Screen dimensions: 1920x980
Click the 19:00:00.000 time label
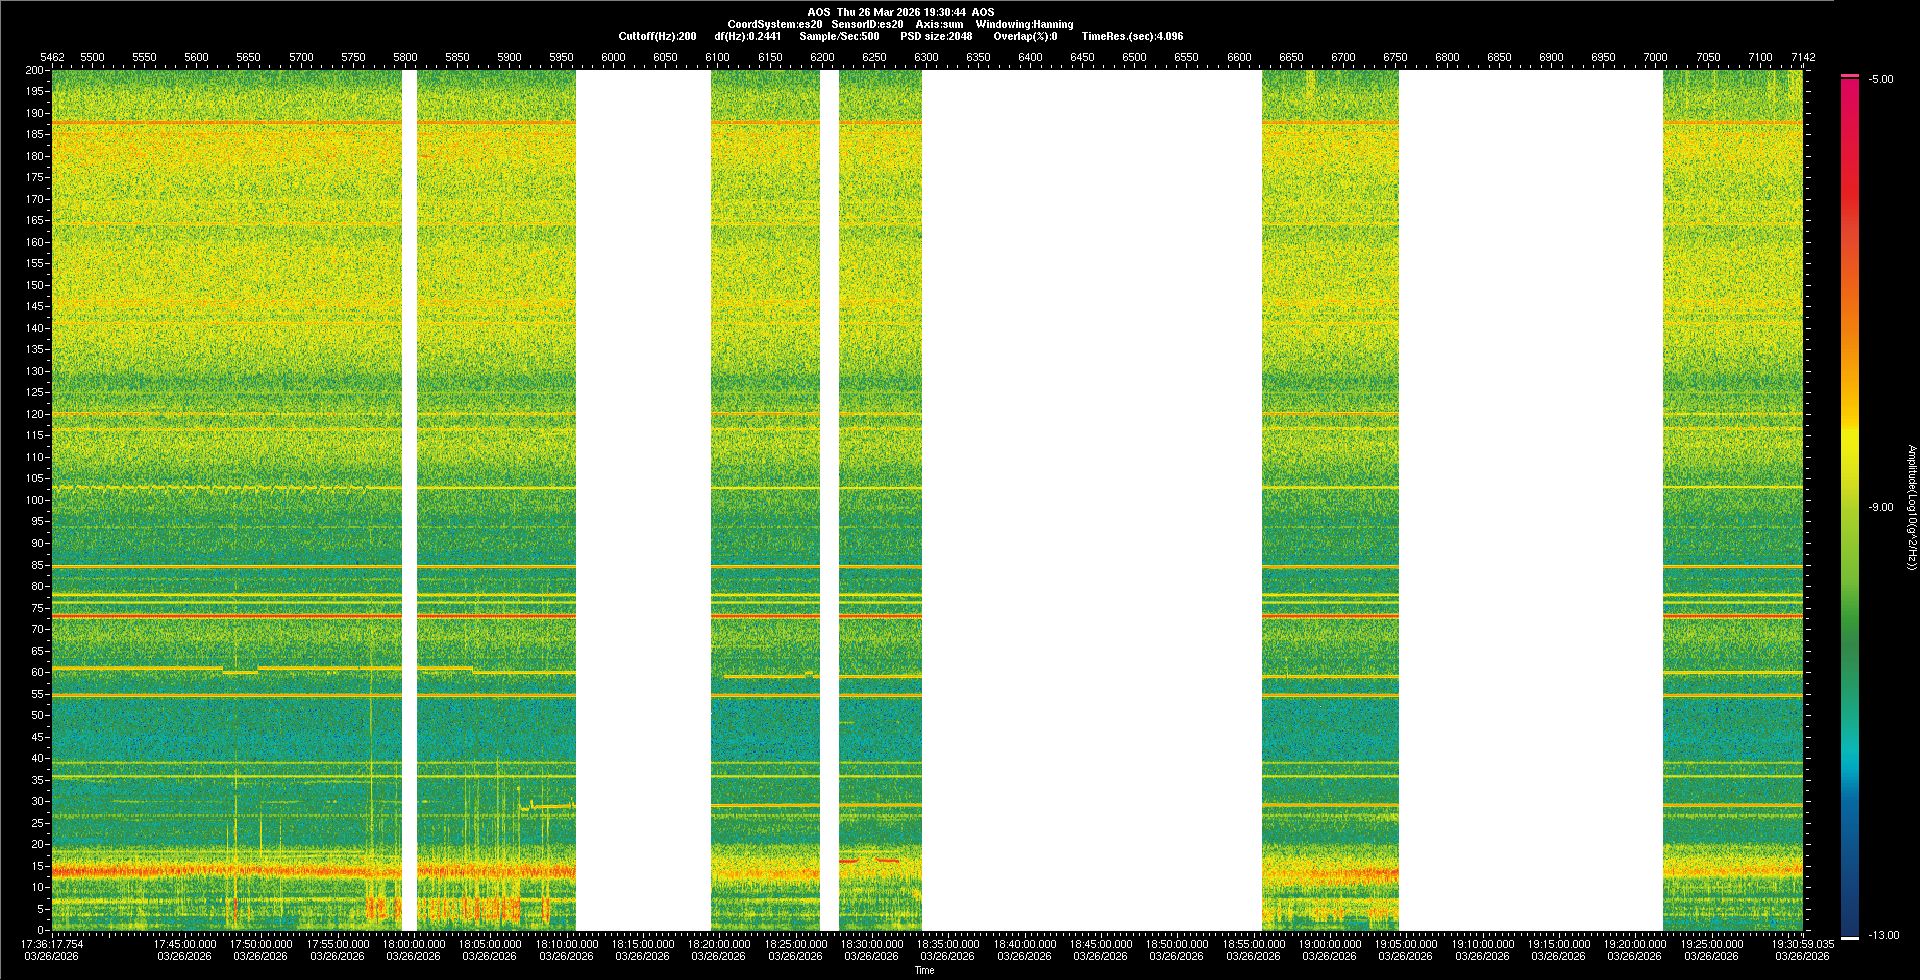tap(1329, 944)
